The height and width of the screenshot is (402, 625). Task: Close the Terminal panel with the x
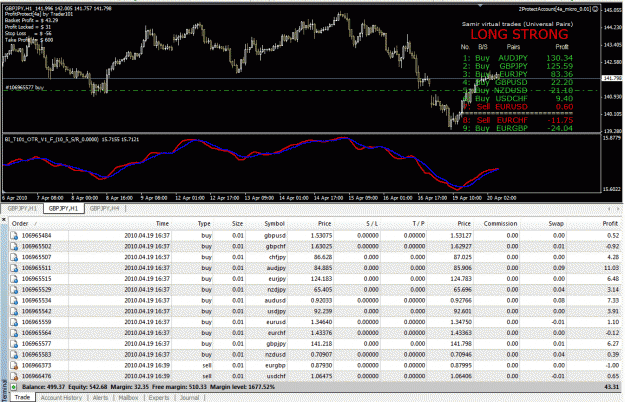coord(4,220)
